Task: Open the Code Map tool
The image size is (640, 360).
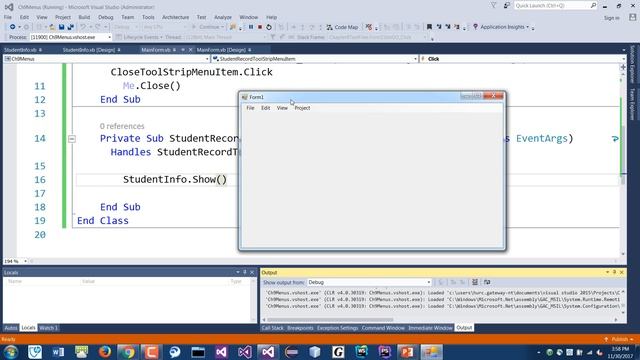Action: (342, 27)
